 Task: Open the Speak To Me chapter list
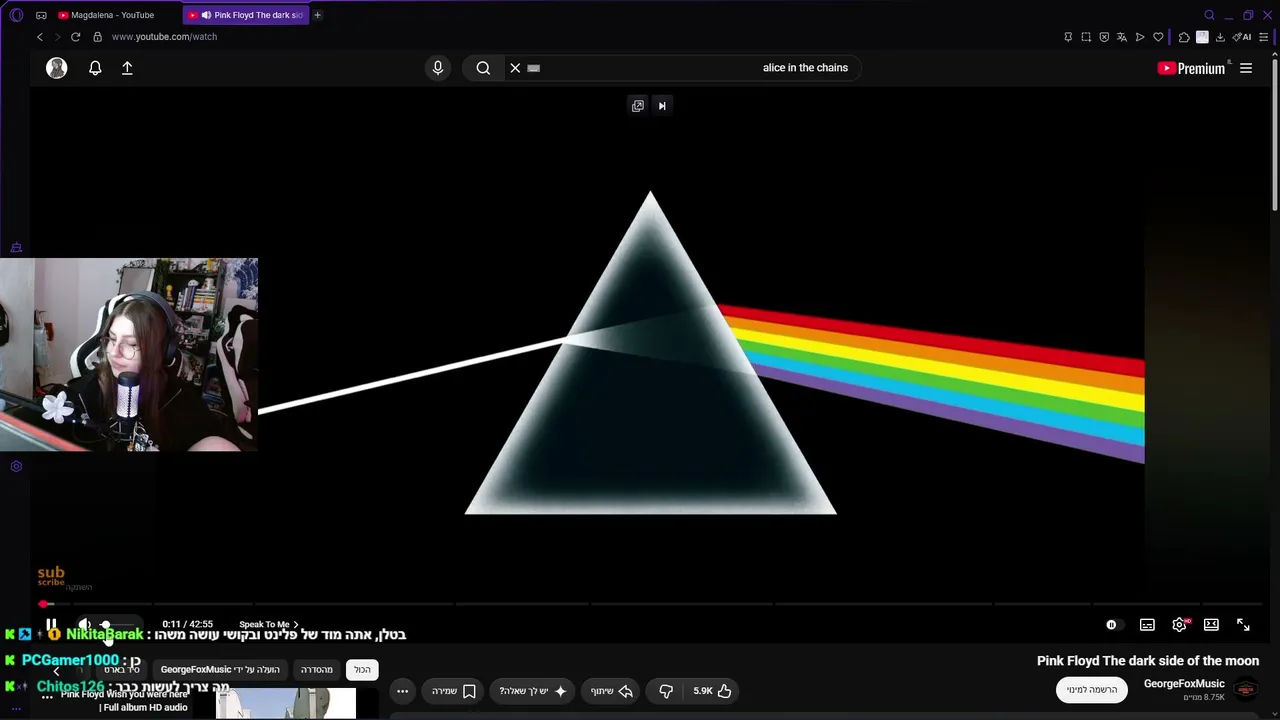268,625
